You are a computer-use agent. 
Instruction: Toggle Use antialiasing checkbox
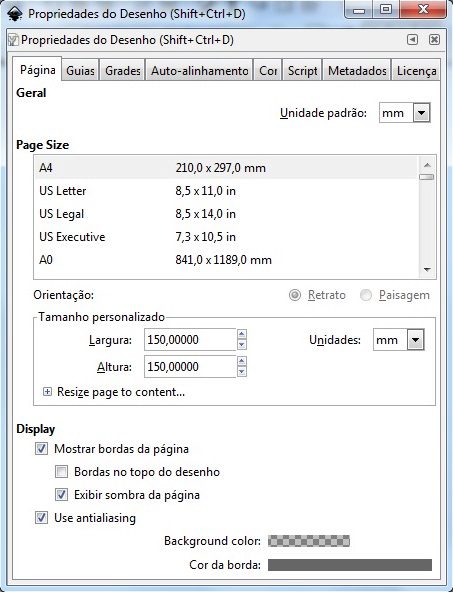pos(42,518)
